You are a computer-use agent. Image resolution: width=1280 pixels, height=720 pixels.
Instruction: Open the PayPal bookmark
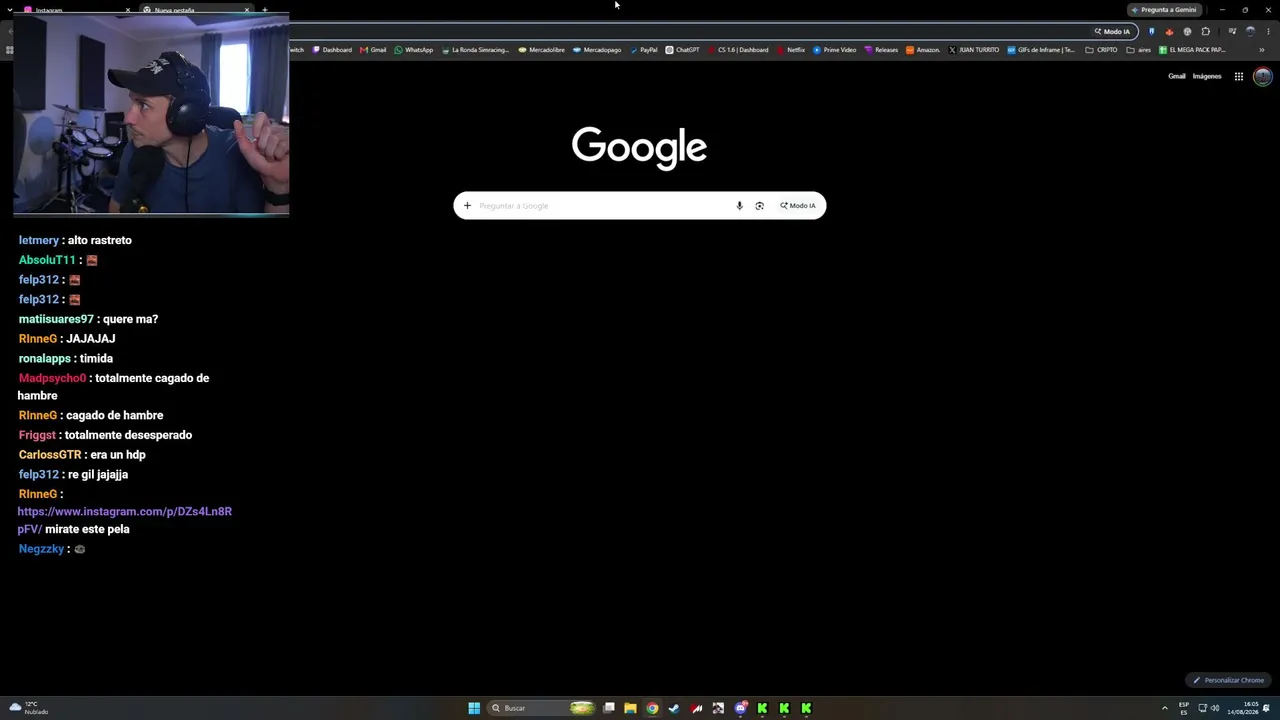[x=644, y=50]
